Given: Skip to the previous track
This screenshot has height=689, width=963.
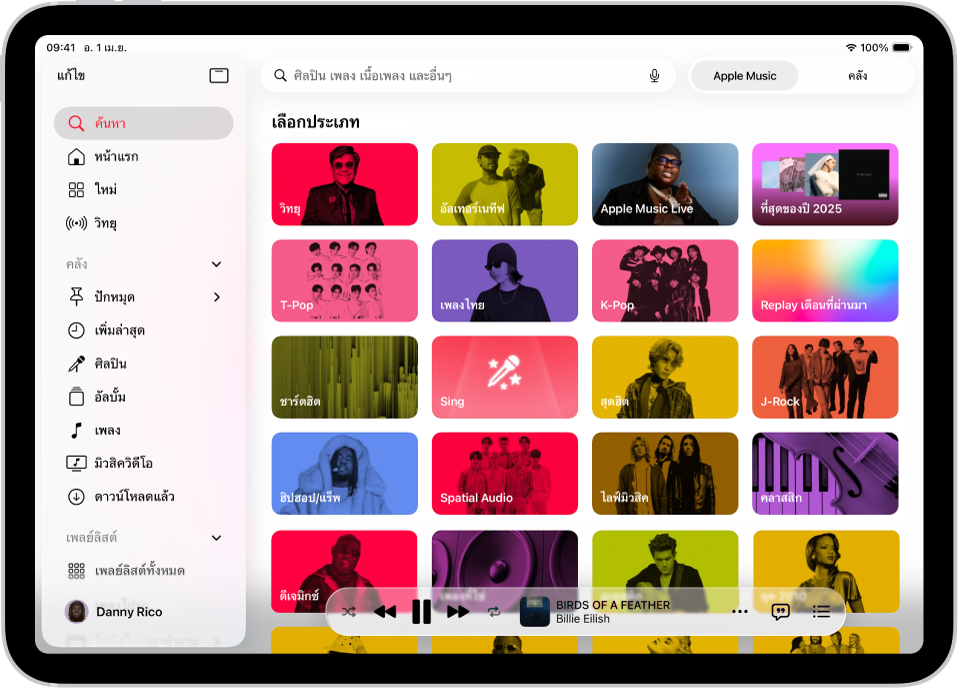Looking at the screenshot, I should (385, 612).
